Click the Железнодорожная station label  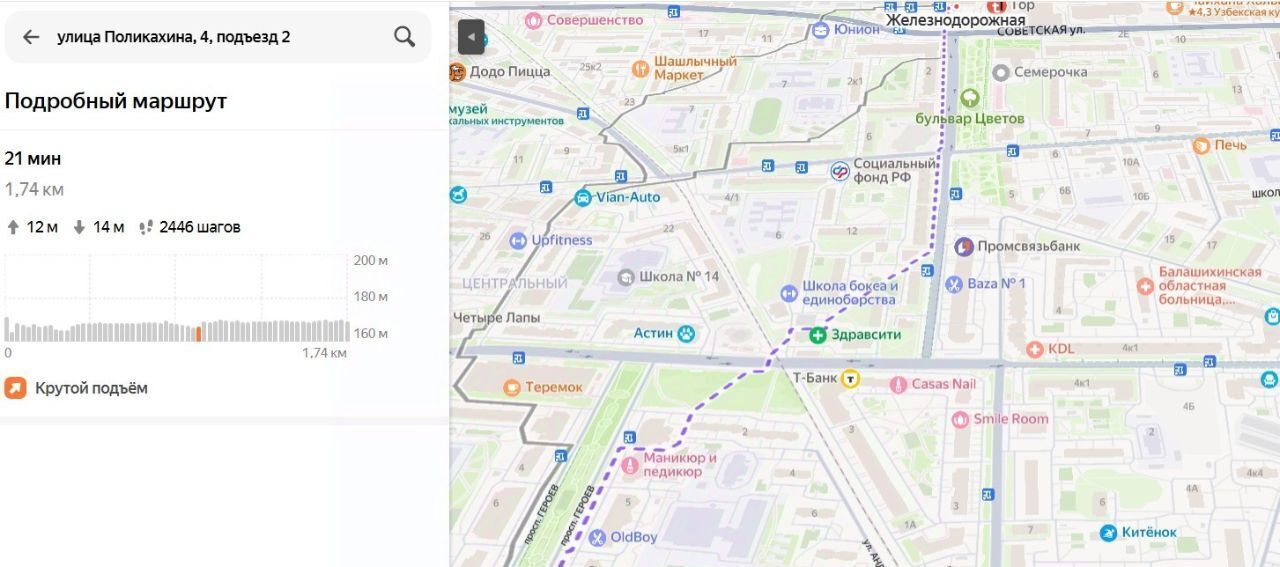coord(955,20)
